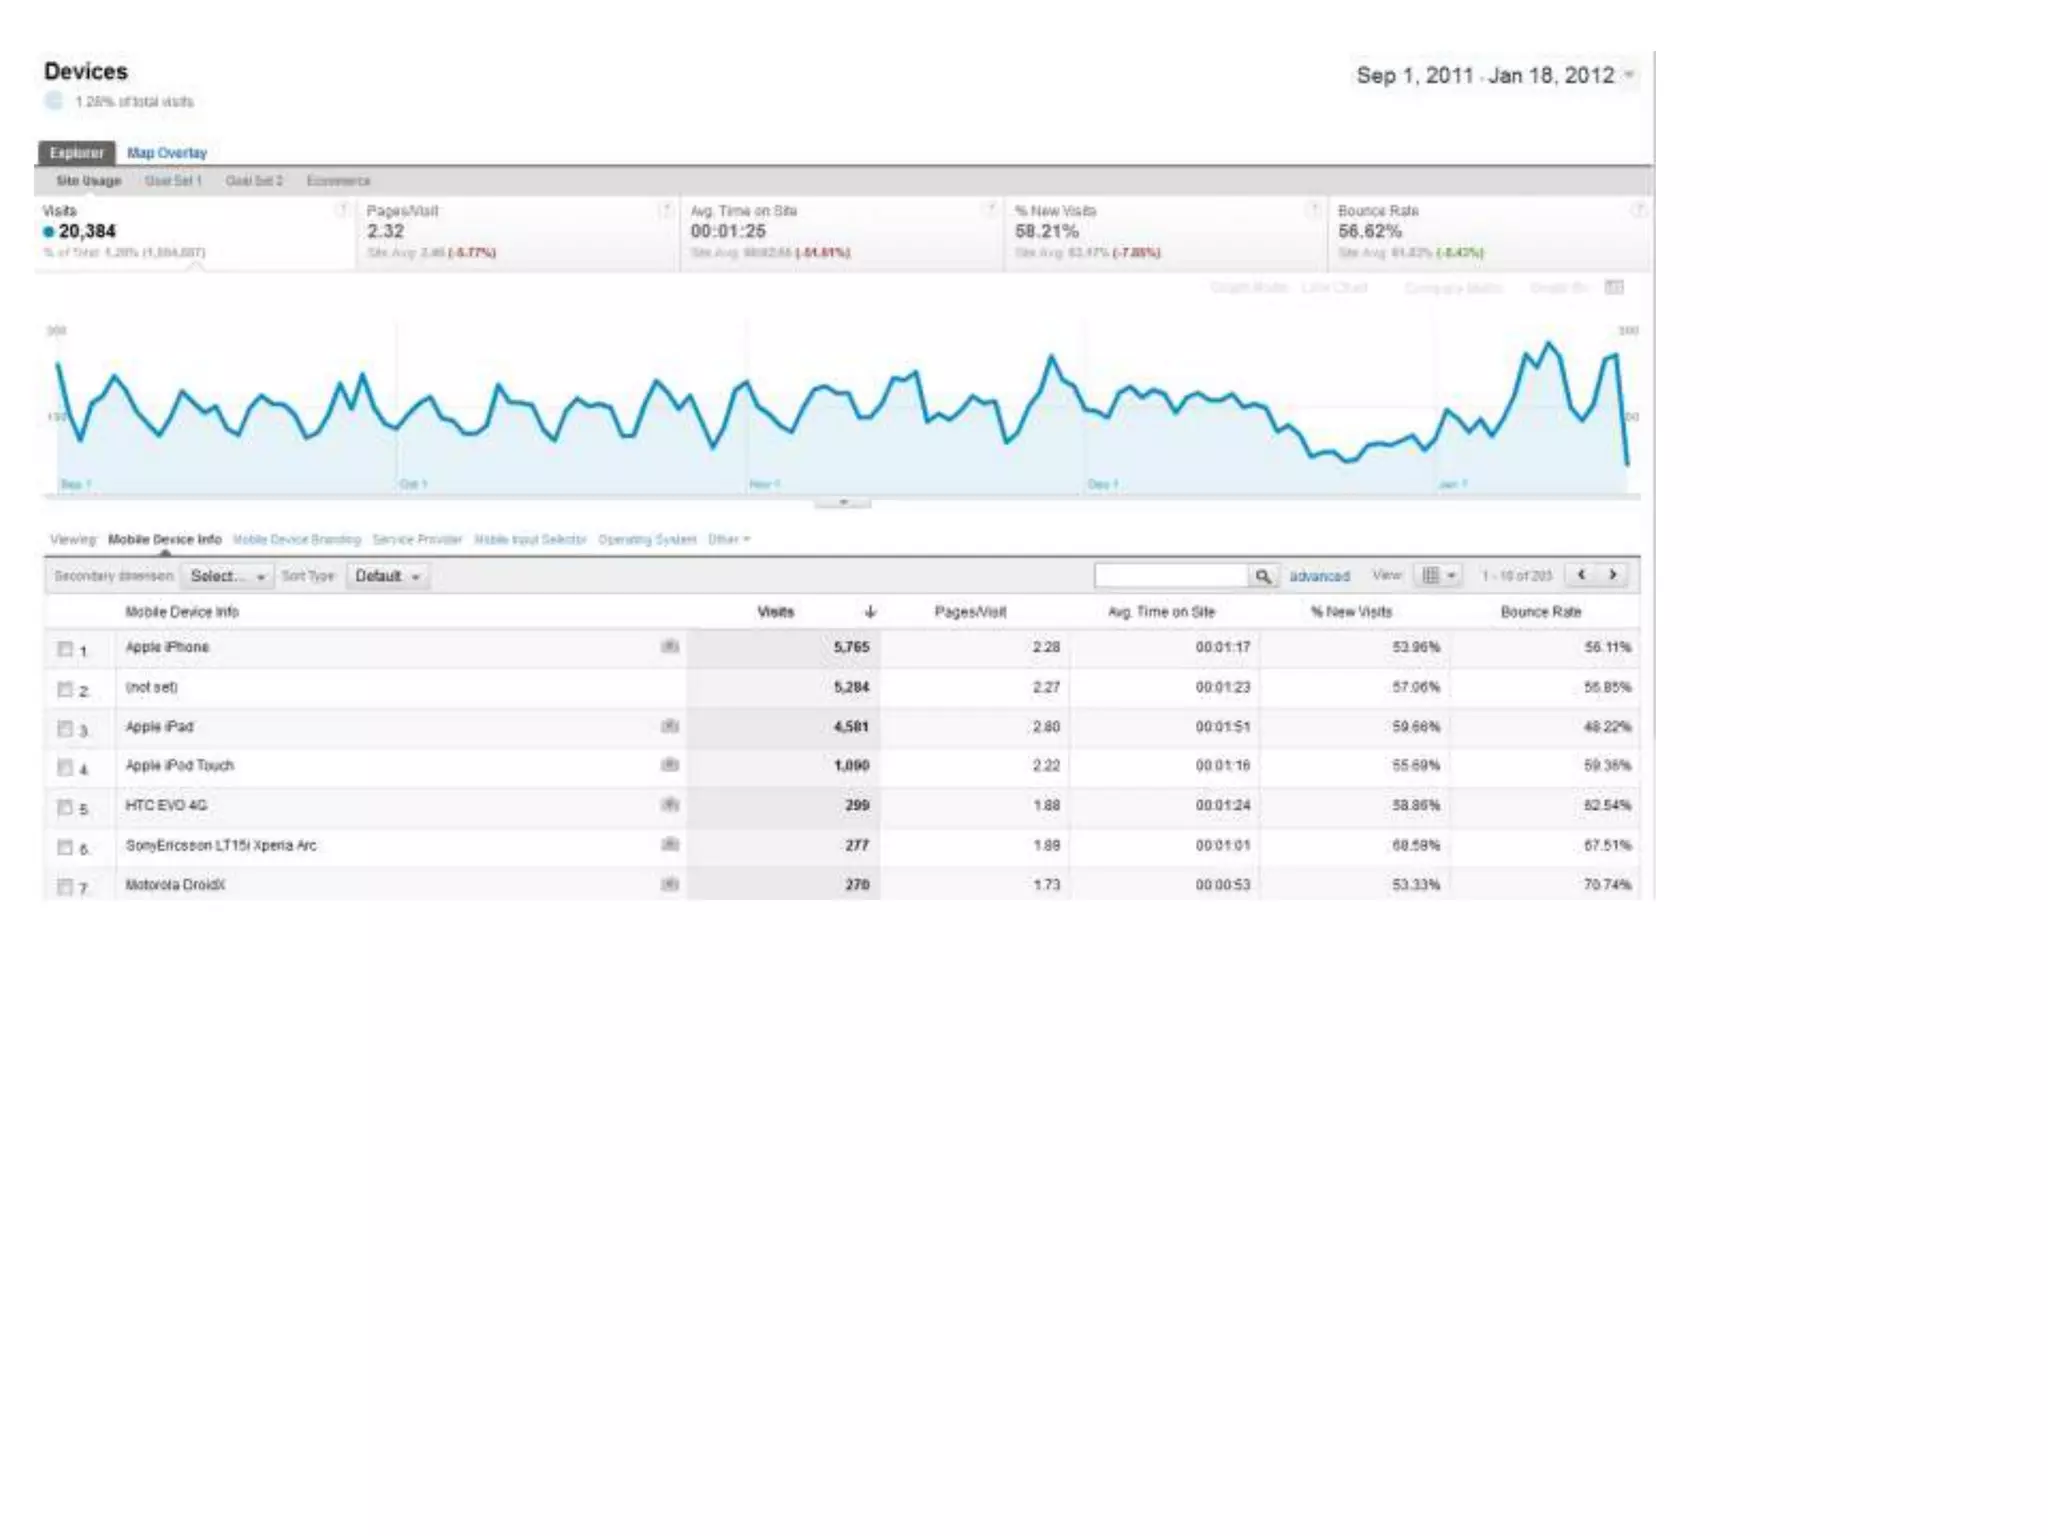
Task: Click the table search input field
Action: tap(1170, 576)
